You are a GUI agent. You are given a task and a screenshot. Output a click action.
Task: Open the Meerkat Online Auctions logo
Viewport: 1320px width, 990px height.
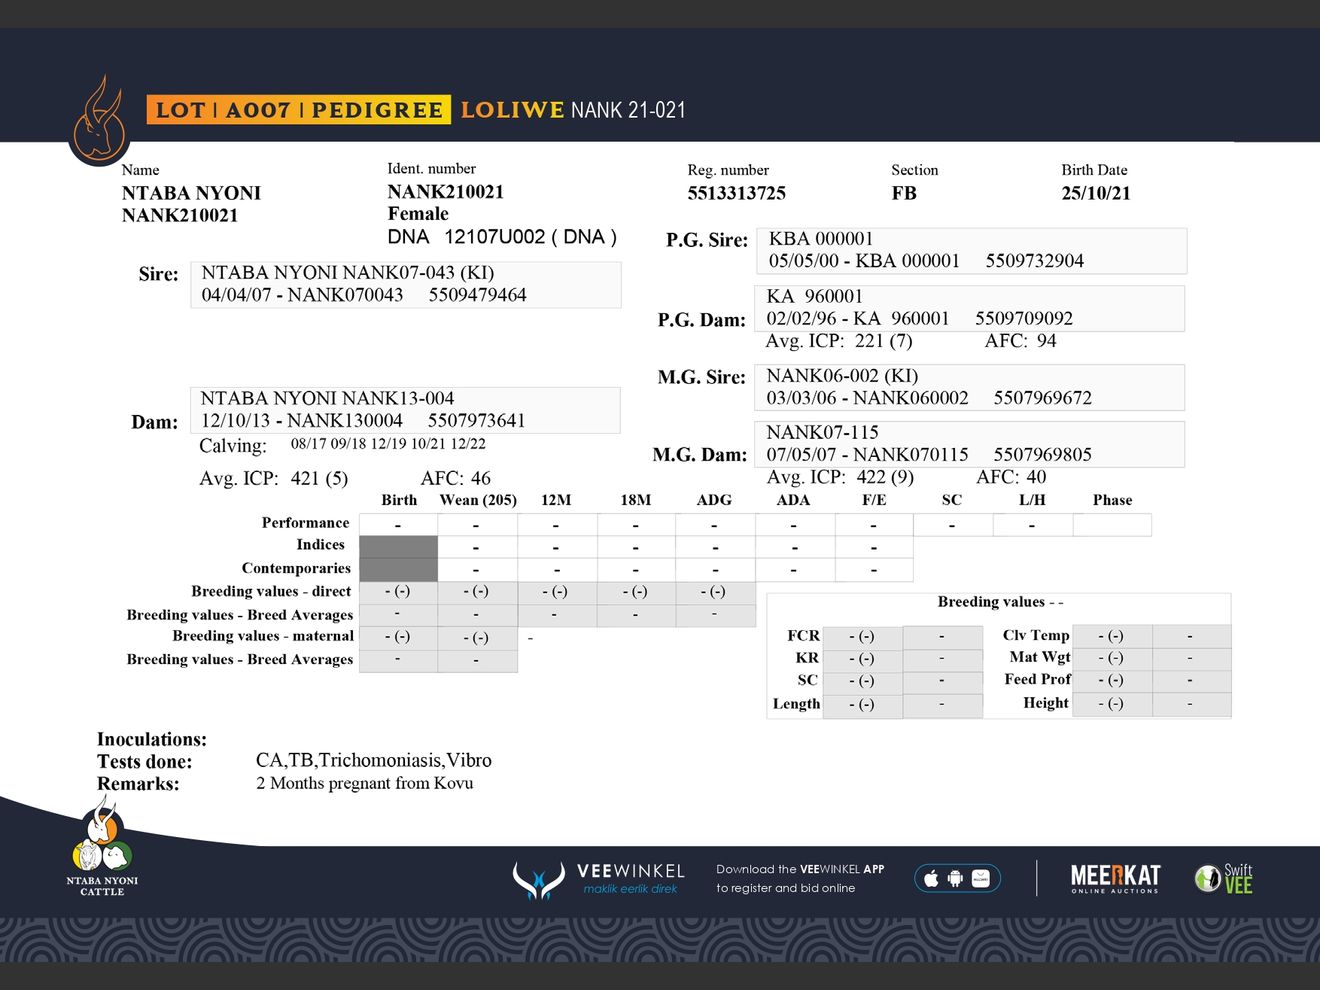tap(1115, 879)
